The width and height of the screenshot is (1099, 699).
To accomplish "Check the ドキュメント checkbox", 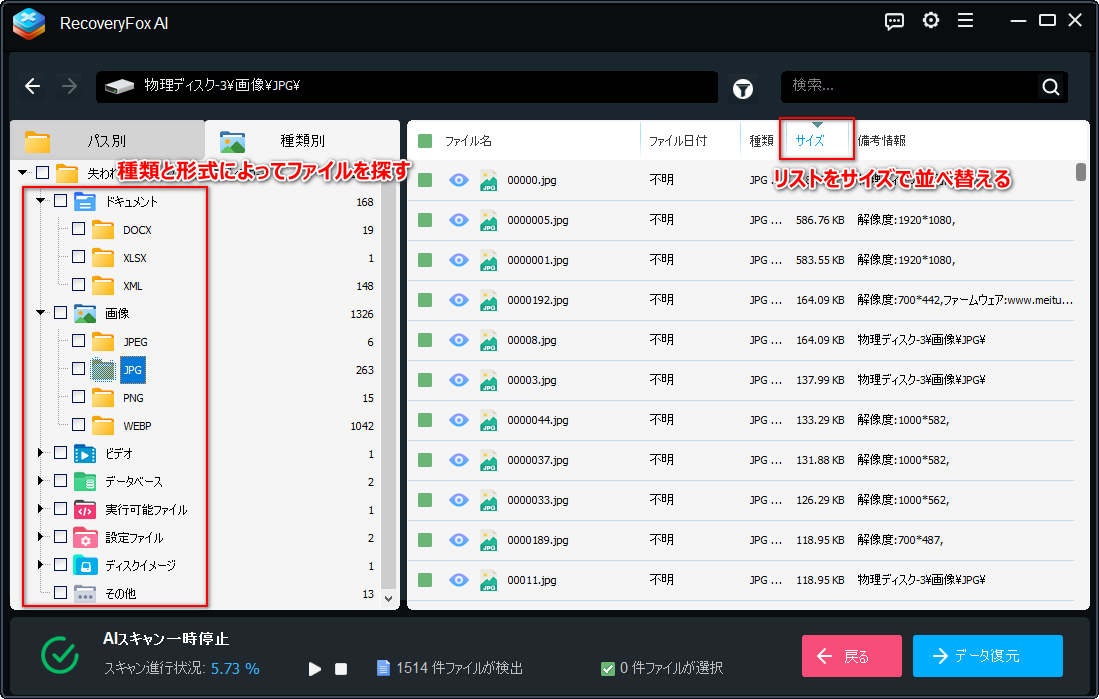I will point(60,201).
